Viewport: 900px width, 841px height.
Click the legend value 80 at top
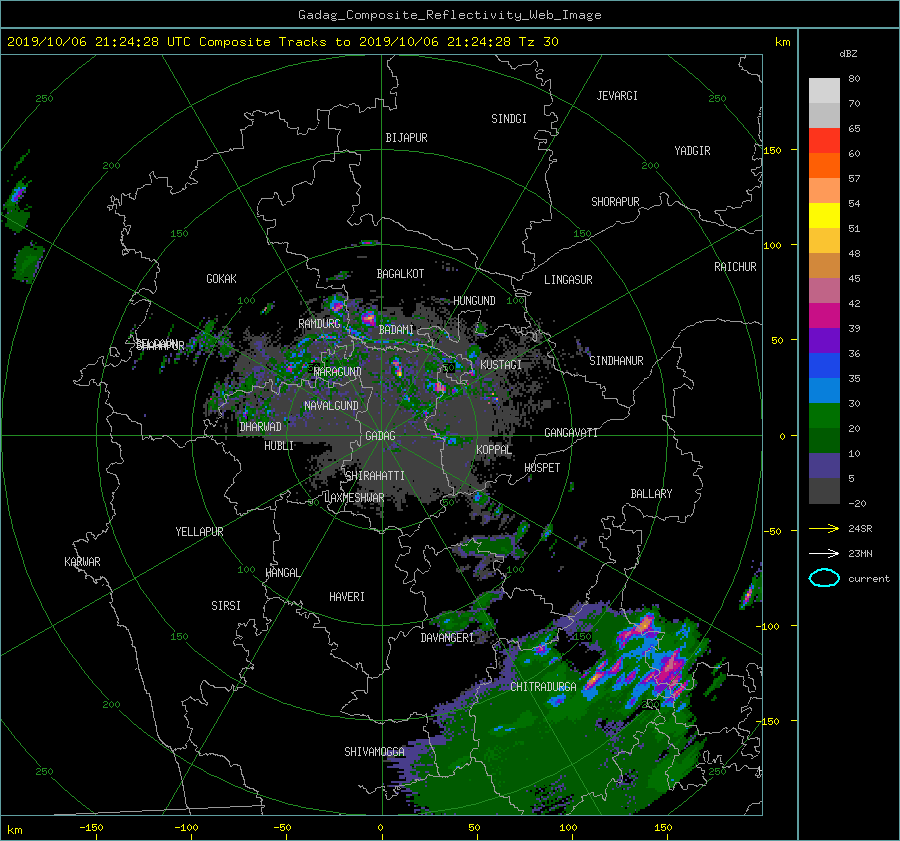[x=854, y=79]
